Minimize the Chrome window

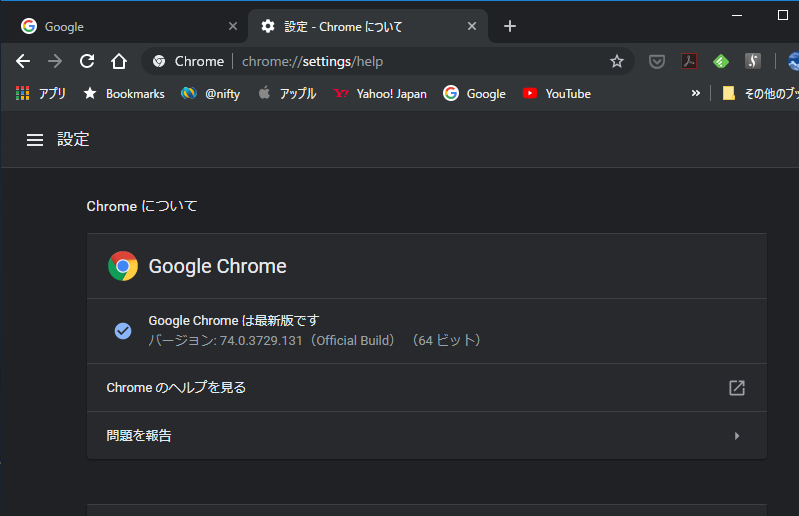click(x=737, y=15)
